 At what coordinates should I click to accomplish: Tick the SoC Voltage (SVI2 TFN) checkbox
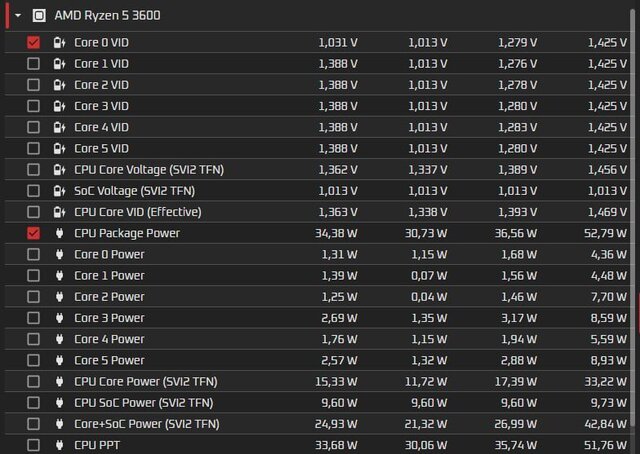pyautogui.click(x=34, y=190)
